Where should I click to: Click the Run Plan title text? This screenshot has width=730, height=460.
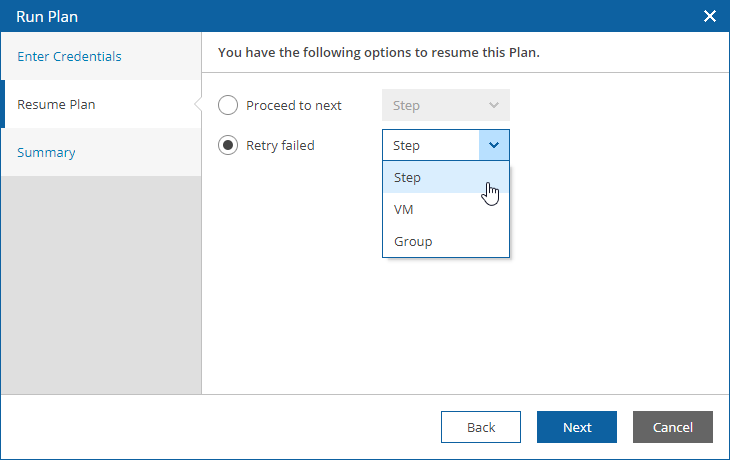click(47, 17)
